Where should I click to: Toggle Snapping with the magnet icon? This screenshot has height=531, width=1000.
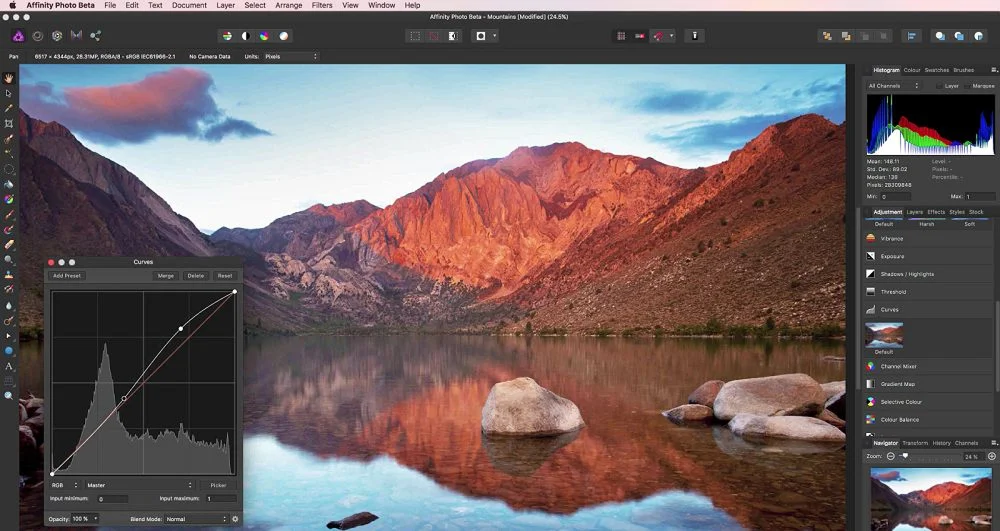click(x=658, y=36)
